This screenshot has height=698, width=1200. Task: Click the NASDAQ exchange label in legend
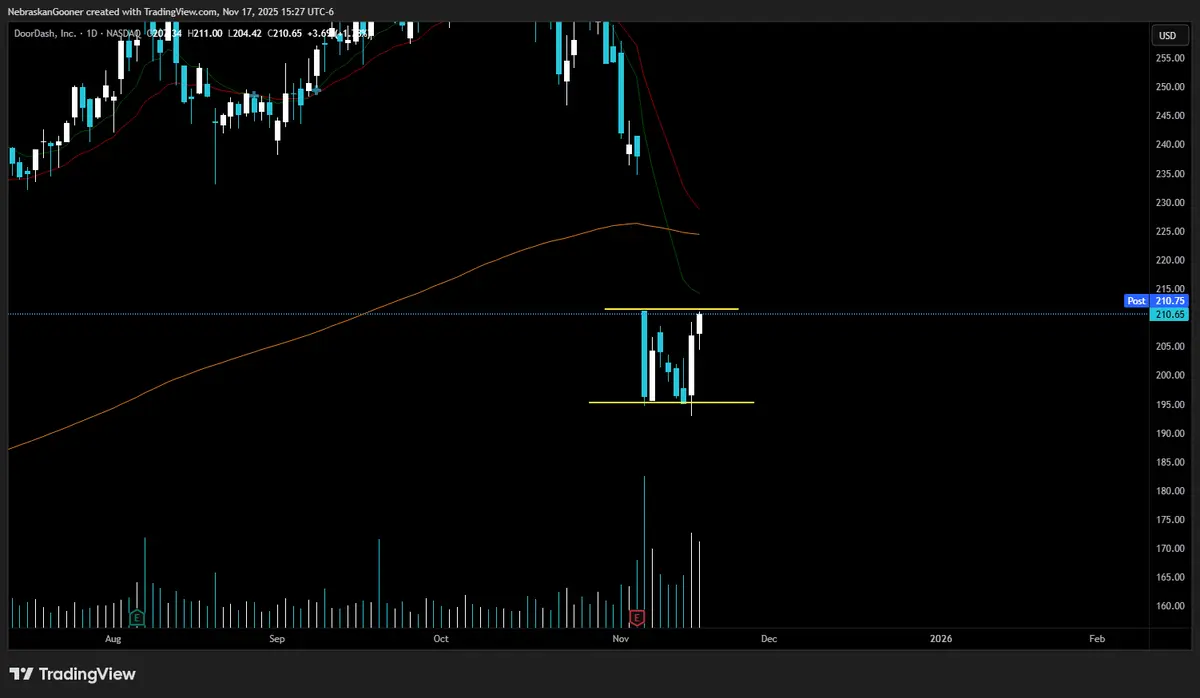[123, 34]
